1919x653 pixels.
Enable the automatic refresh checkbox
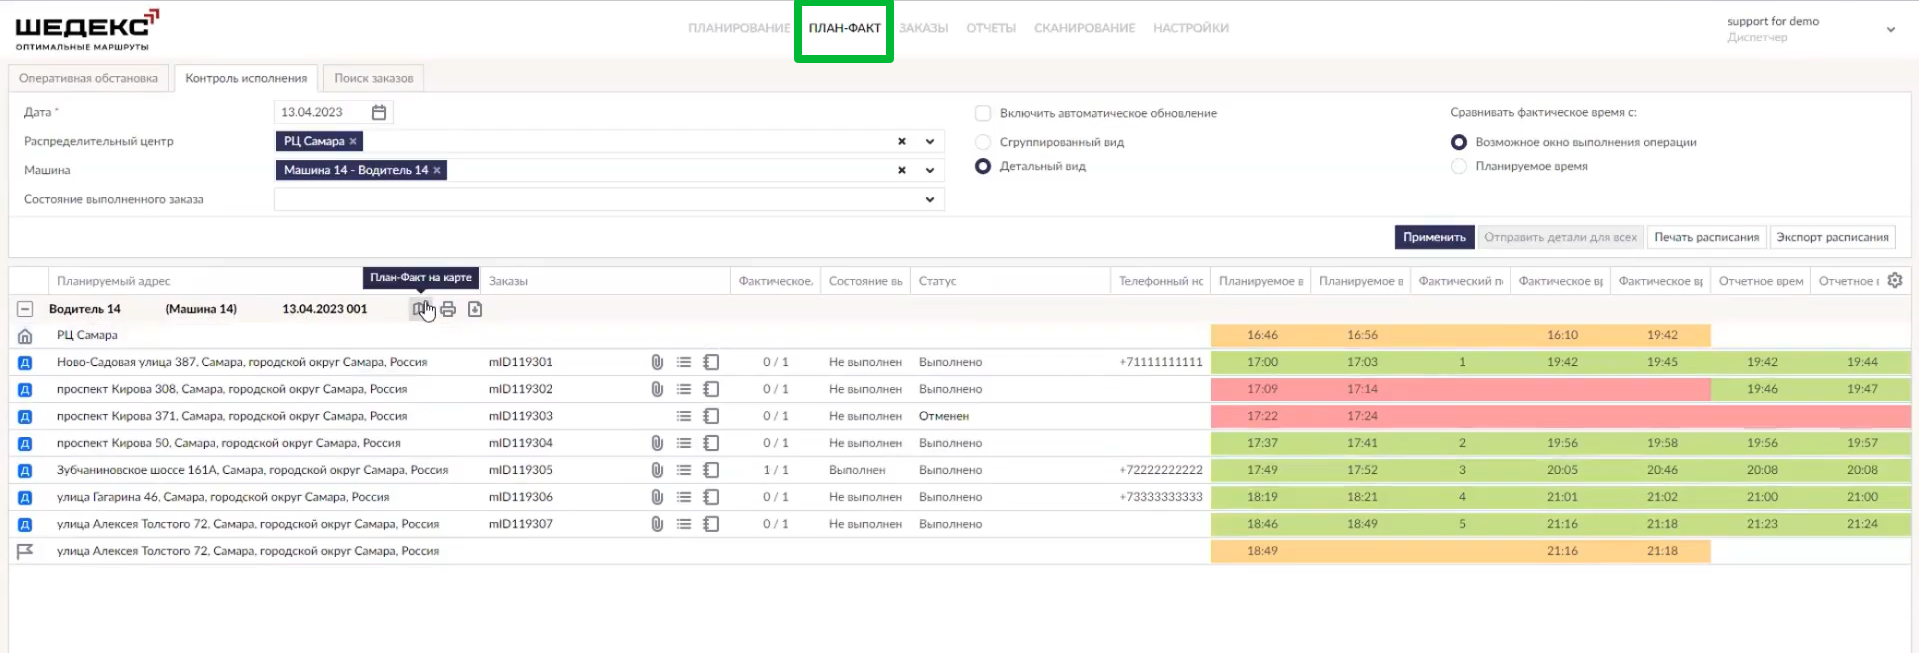pyautogui.click(x=983, y=113)
